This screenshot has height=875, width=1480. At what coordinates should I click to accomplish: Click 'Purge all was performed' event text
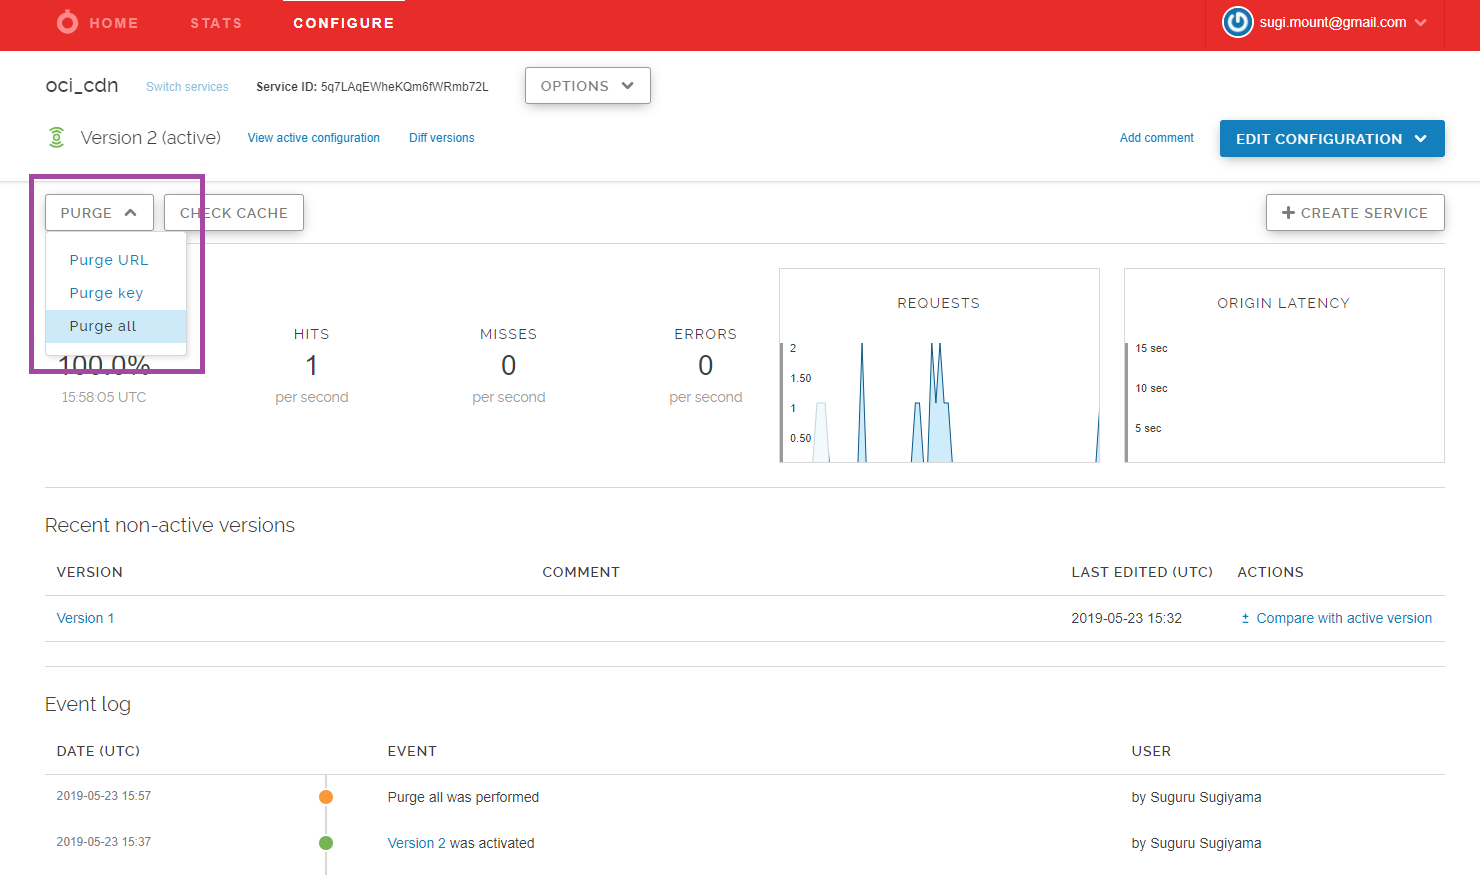click(463, 797)
